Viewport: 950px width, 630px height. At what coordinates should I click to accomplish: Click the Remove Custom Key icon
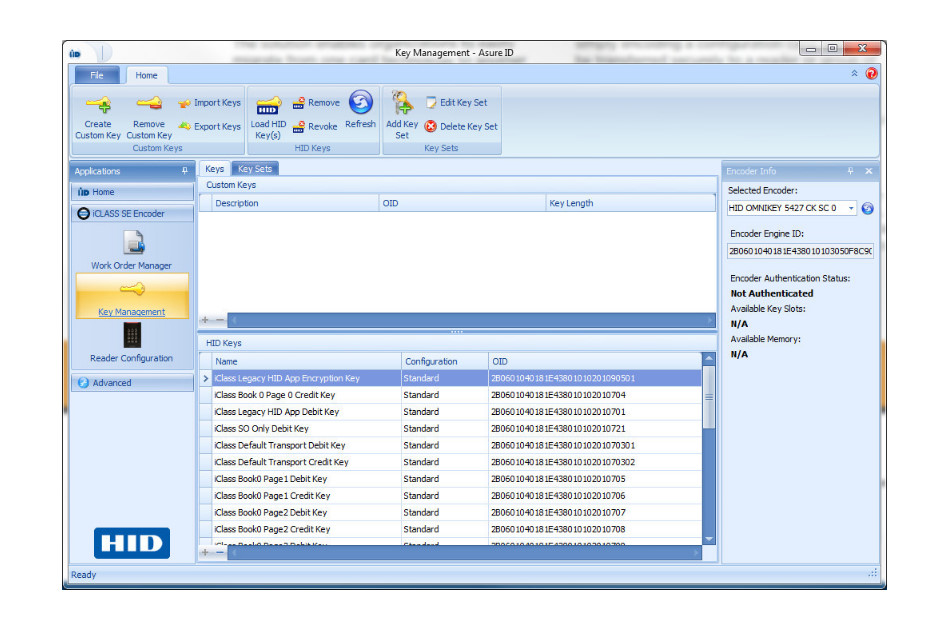[x=149, y=104]
